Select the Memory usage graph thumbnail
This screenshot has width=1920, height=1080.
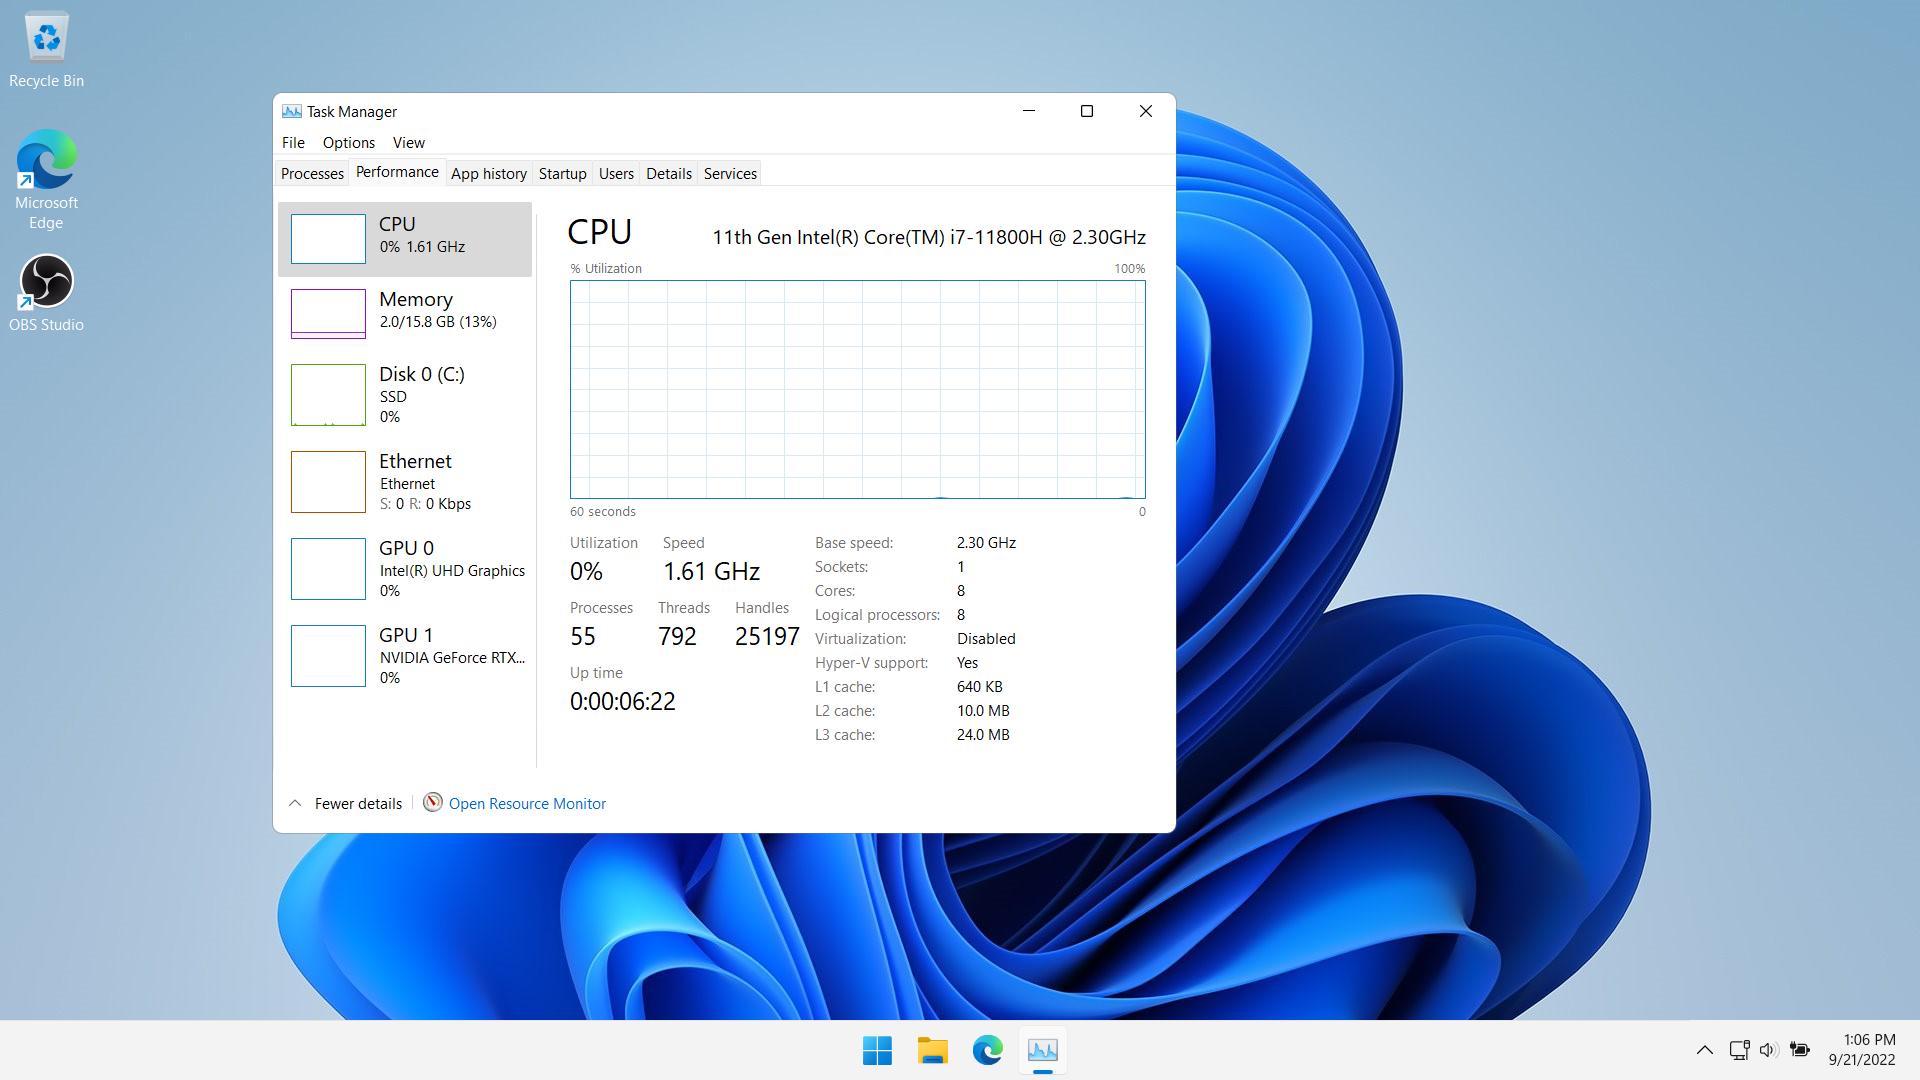328,313
